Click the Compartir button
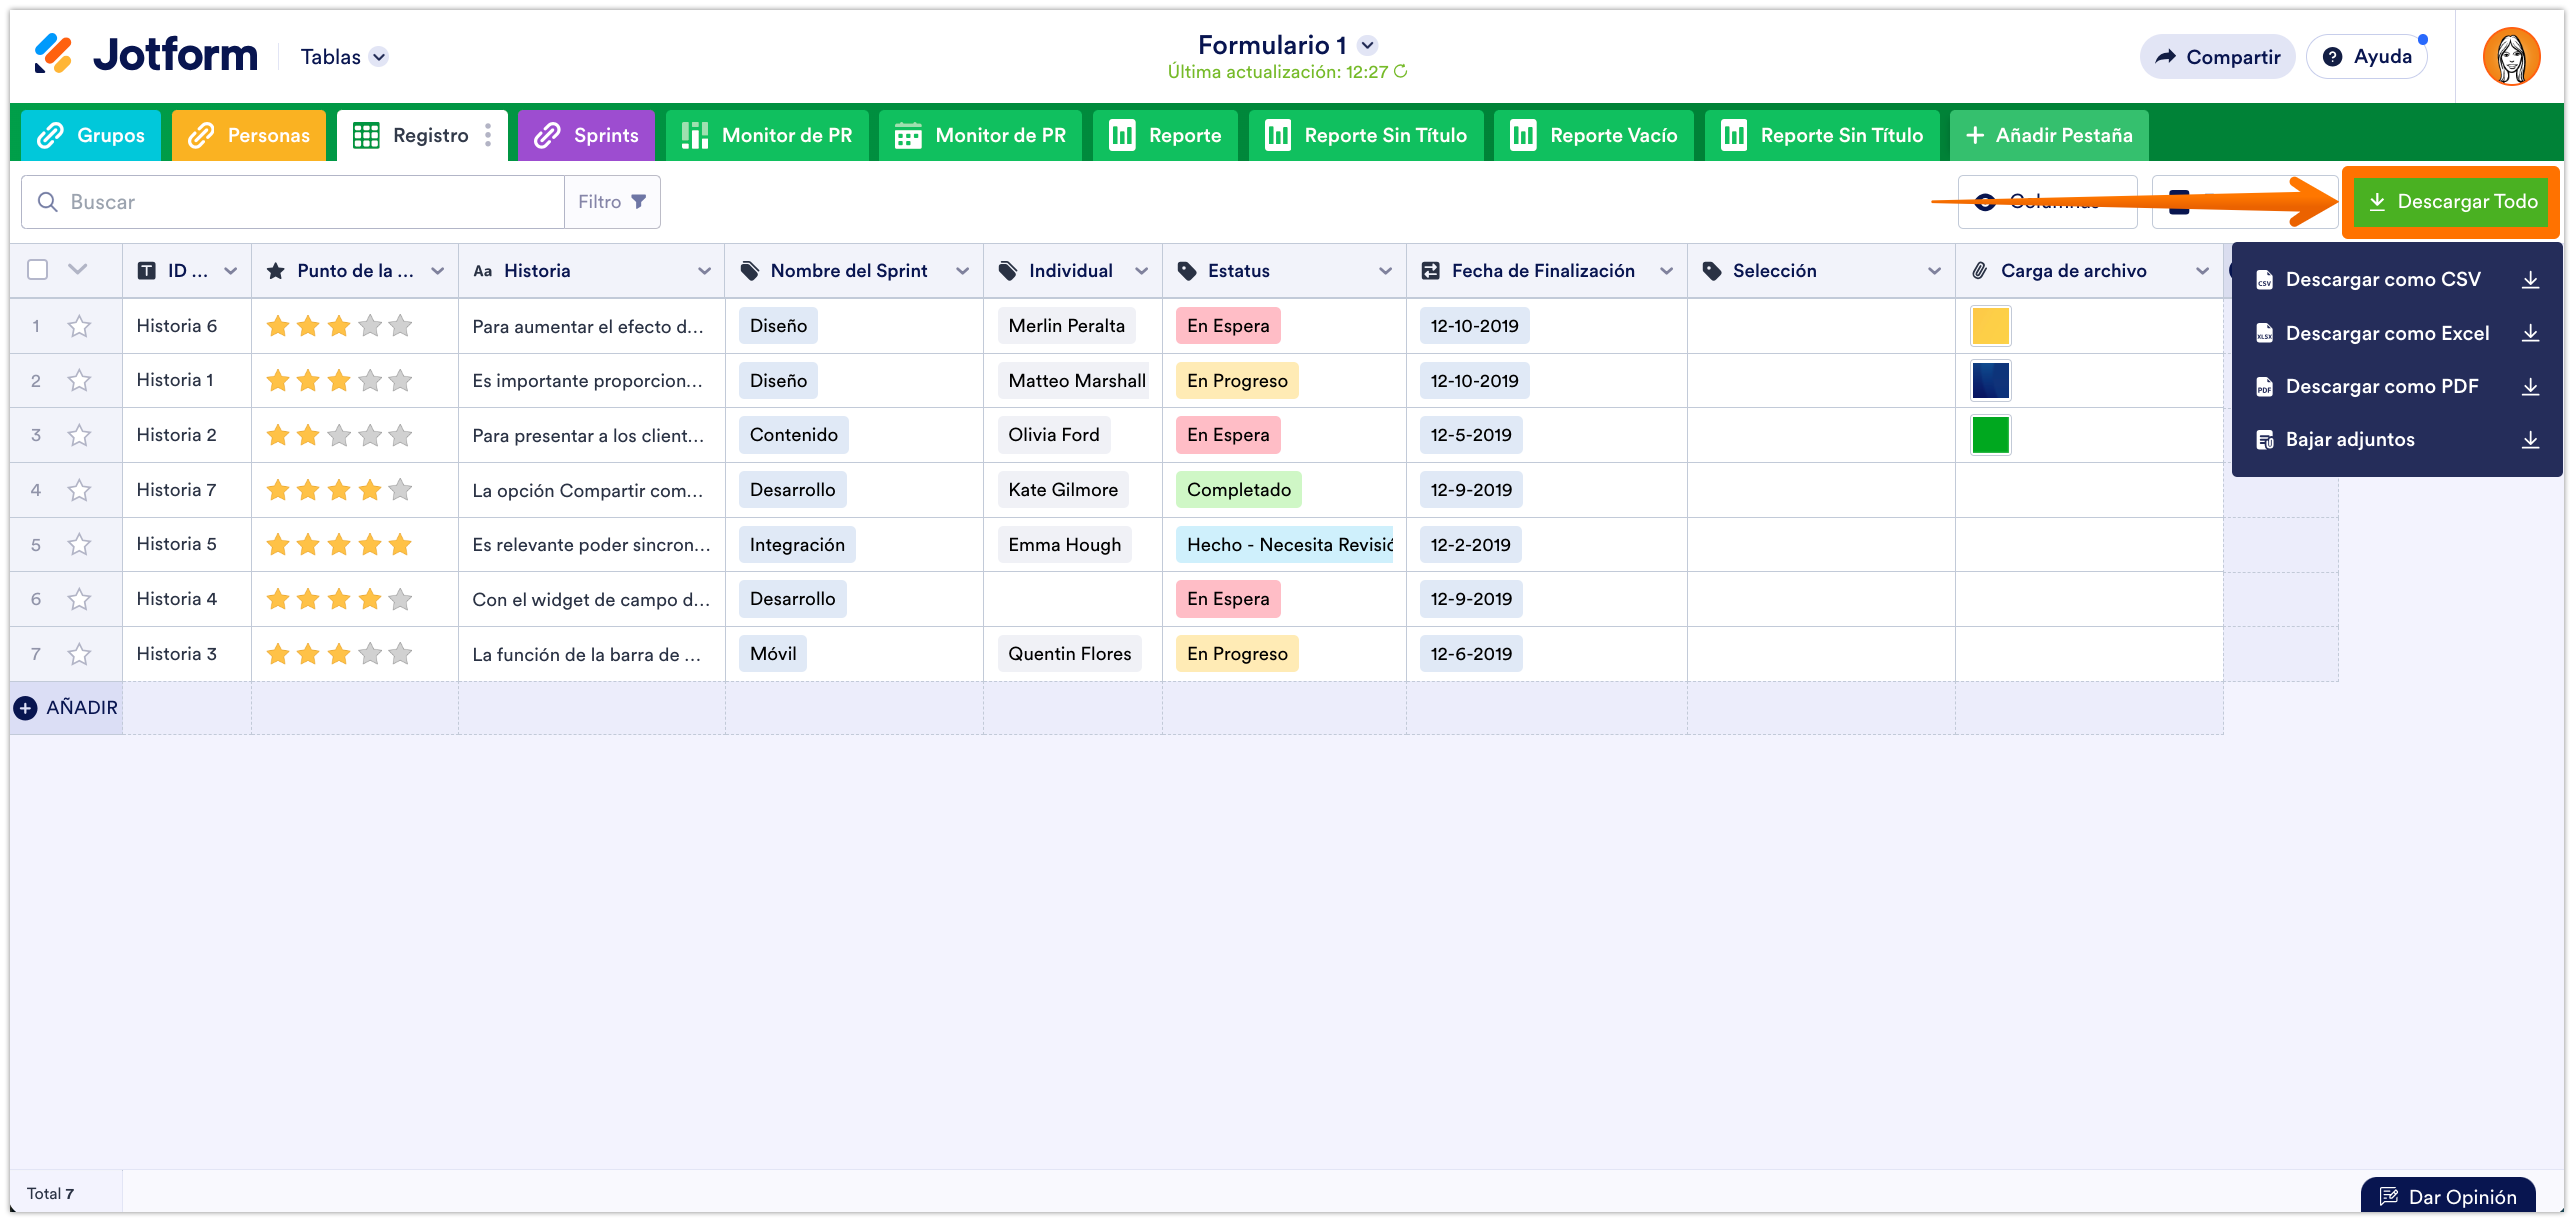 point(2217,57)
